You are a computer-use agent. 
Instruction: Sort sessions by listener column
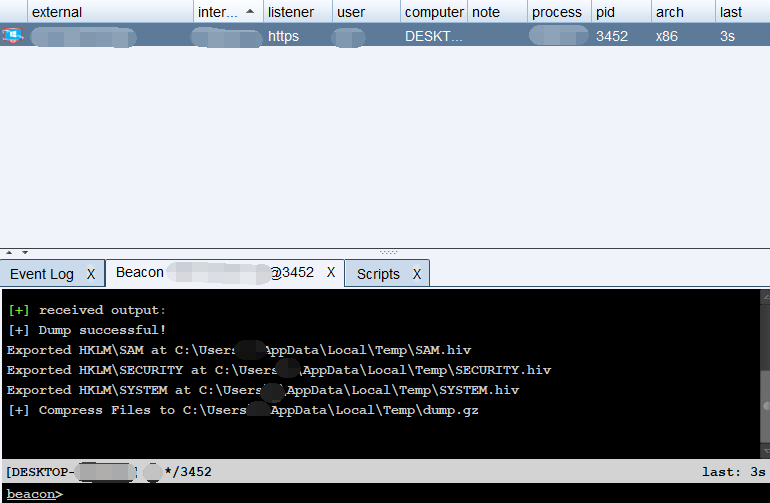(x=298, y=12)
